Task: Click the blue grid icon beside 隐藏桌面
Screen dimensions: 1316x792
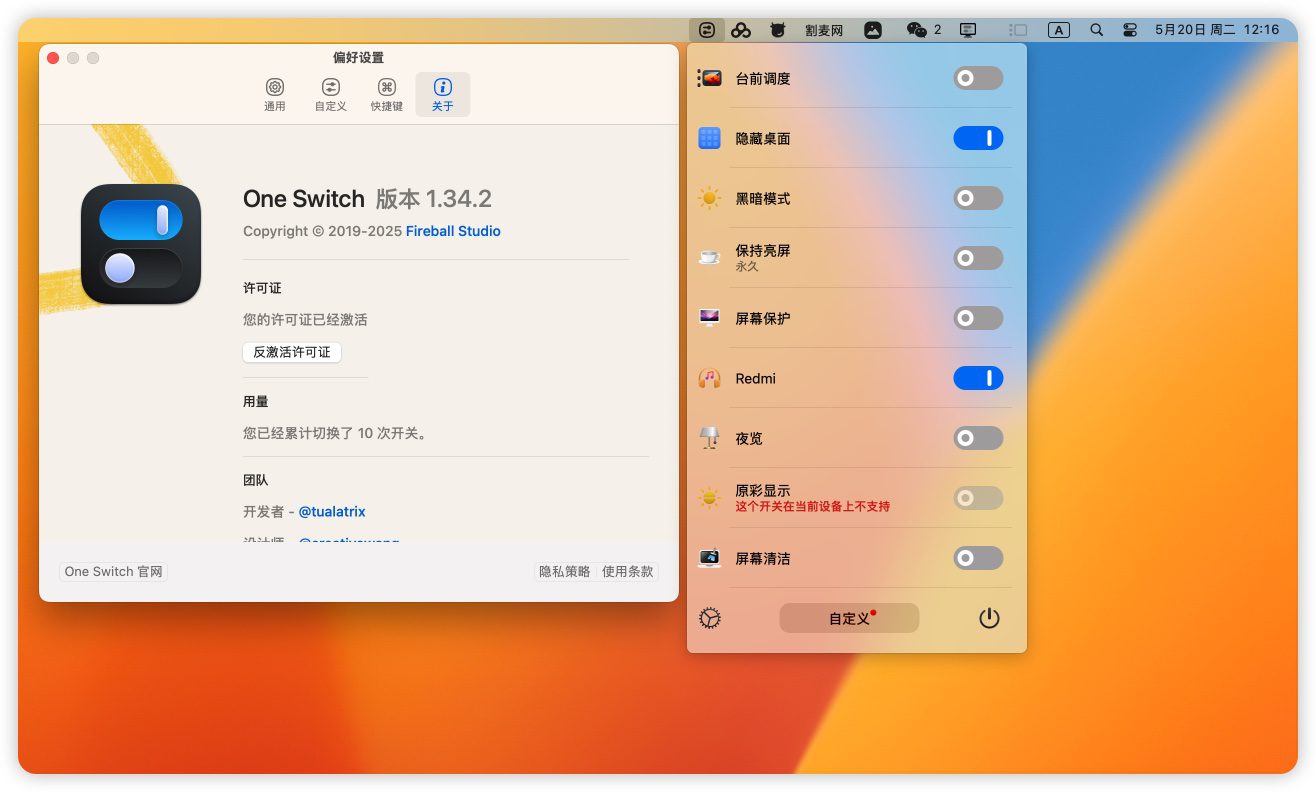Action: pyautogui.click(x=710, y=138)
